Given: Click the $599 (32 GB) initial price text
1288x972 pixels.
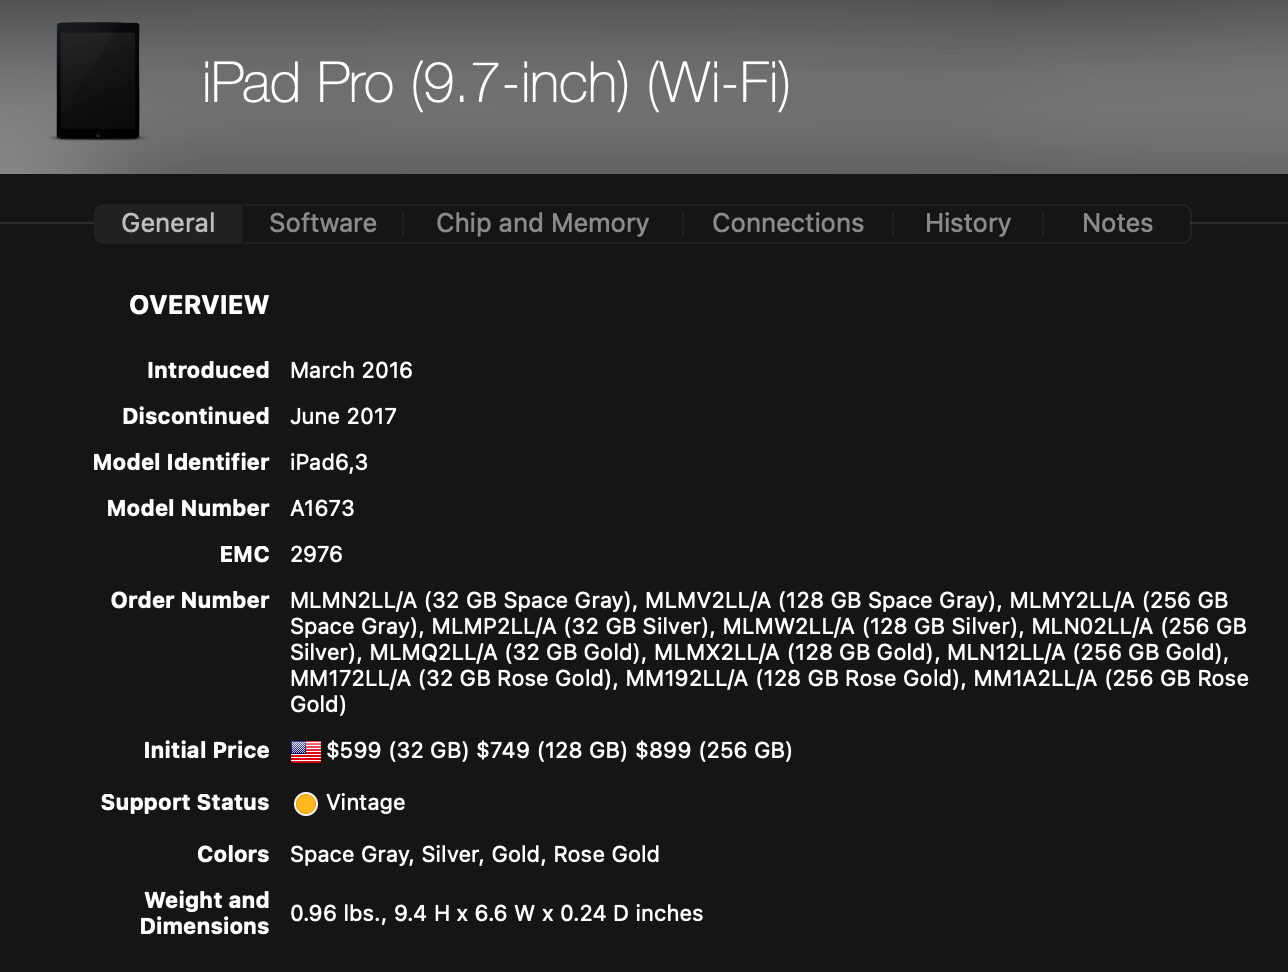Looking at the screenshot, I should point(398,750).
